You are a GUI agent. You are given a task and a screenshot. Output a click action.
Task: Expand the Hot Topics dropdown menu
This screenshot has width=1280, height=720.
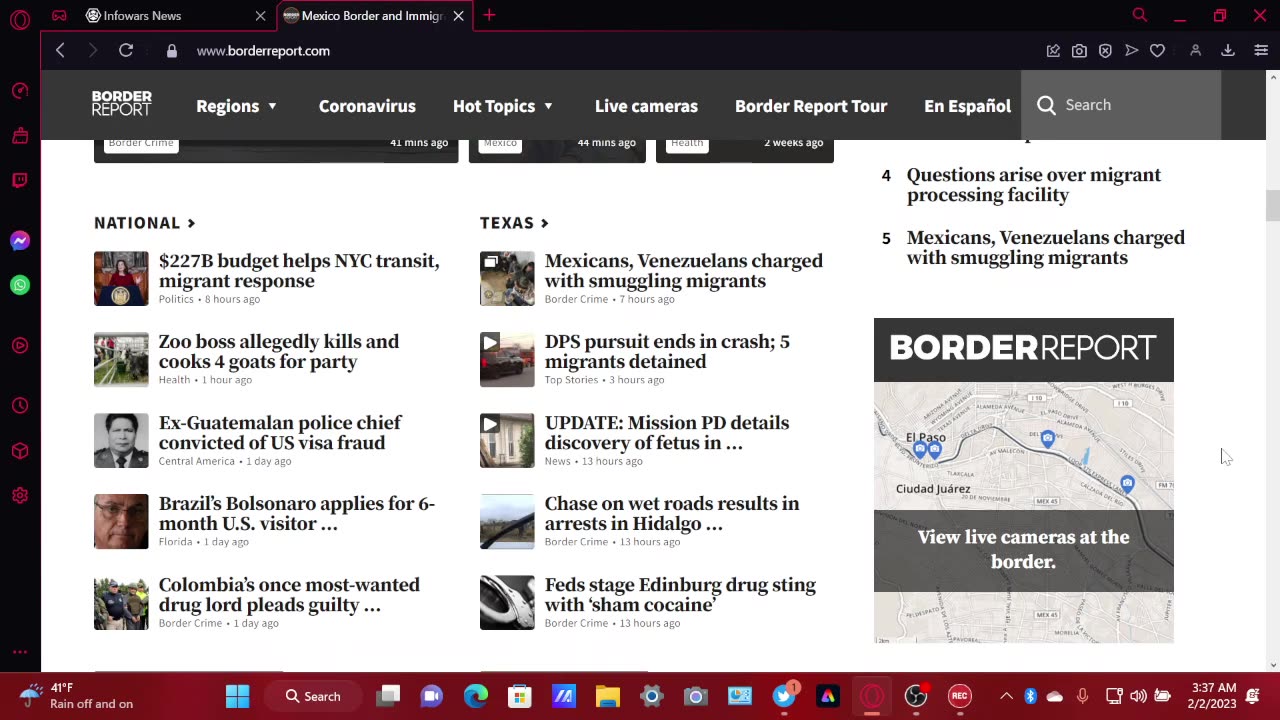pos(503,106)
